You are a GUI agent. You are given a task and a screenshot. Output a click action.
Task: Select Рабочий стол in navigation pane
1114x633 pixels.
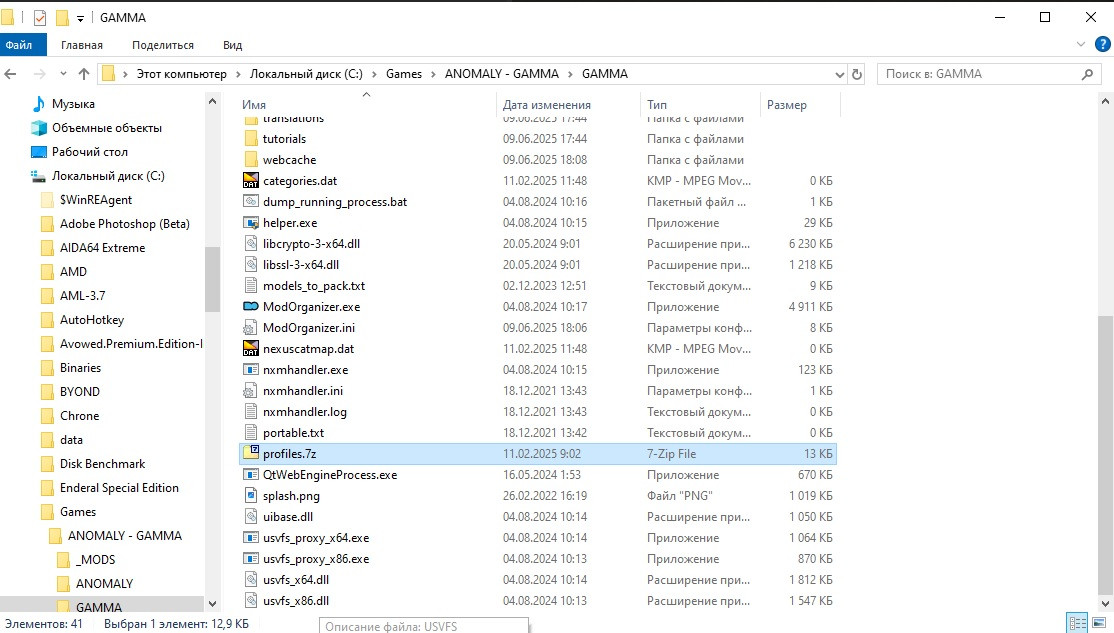tap(90, 152)
